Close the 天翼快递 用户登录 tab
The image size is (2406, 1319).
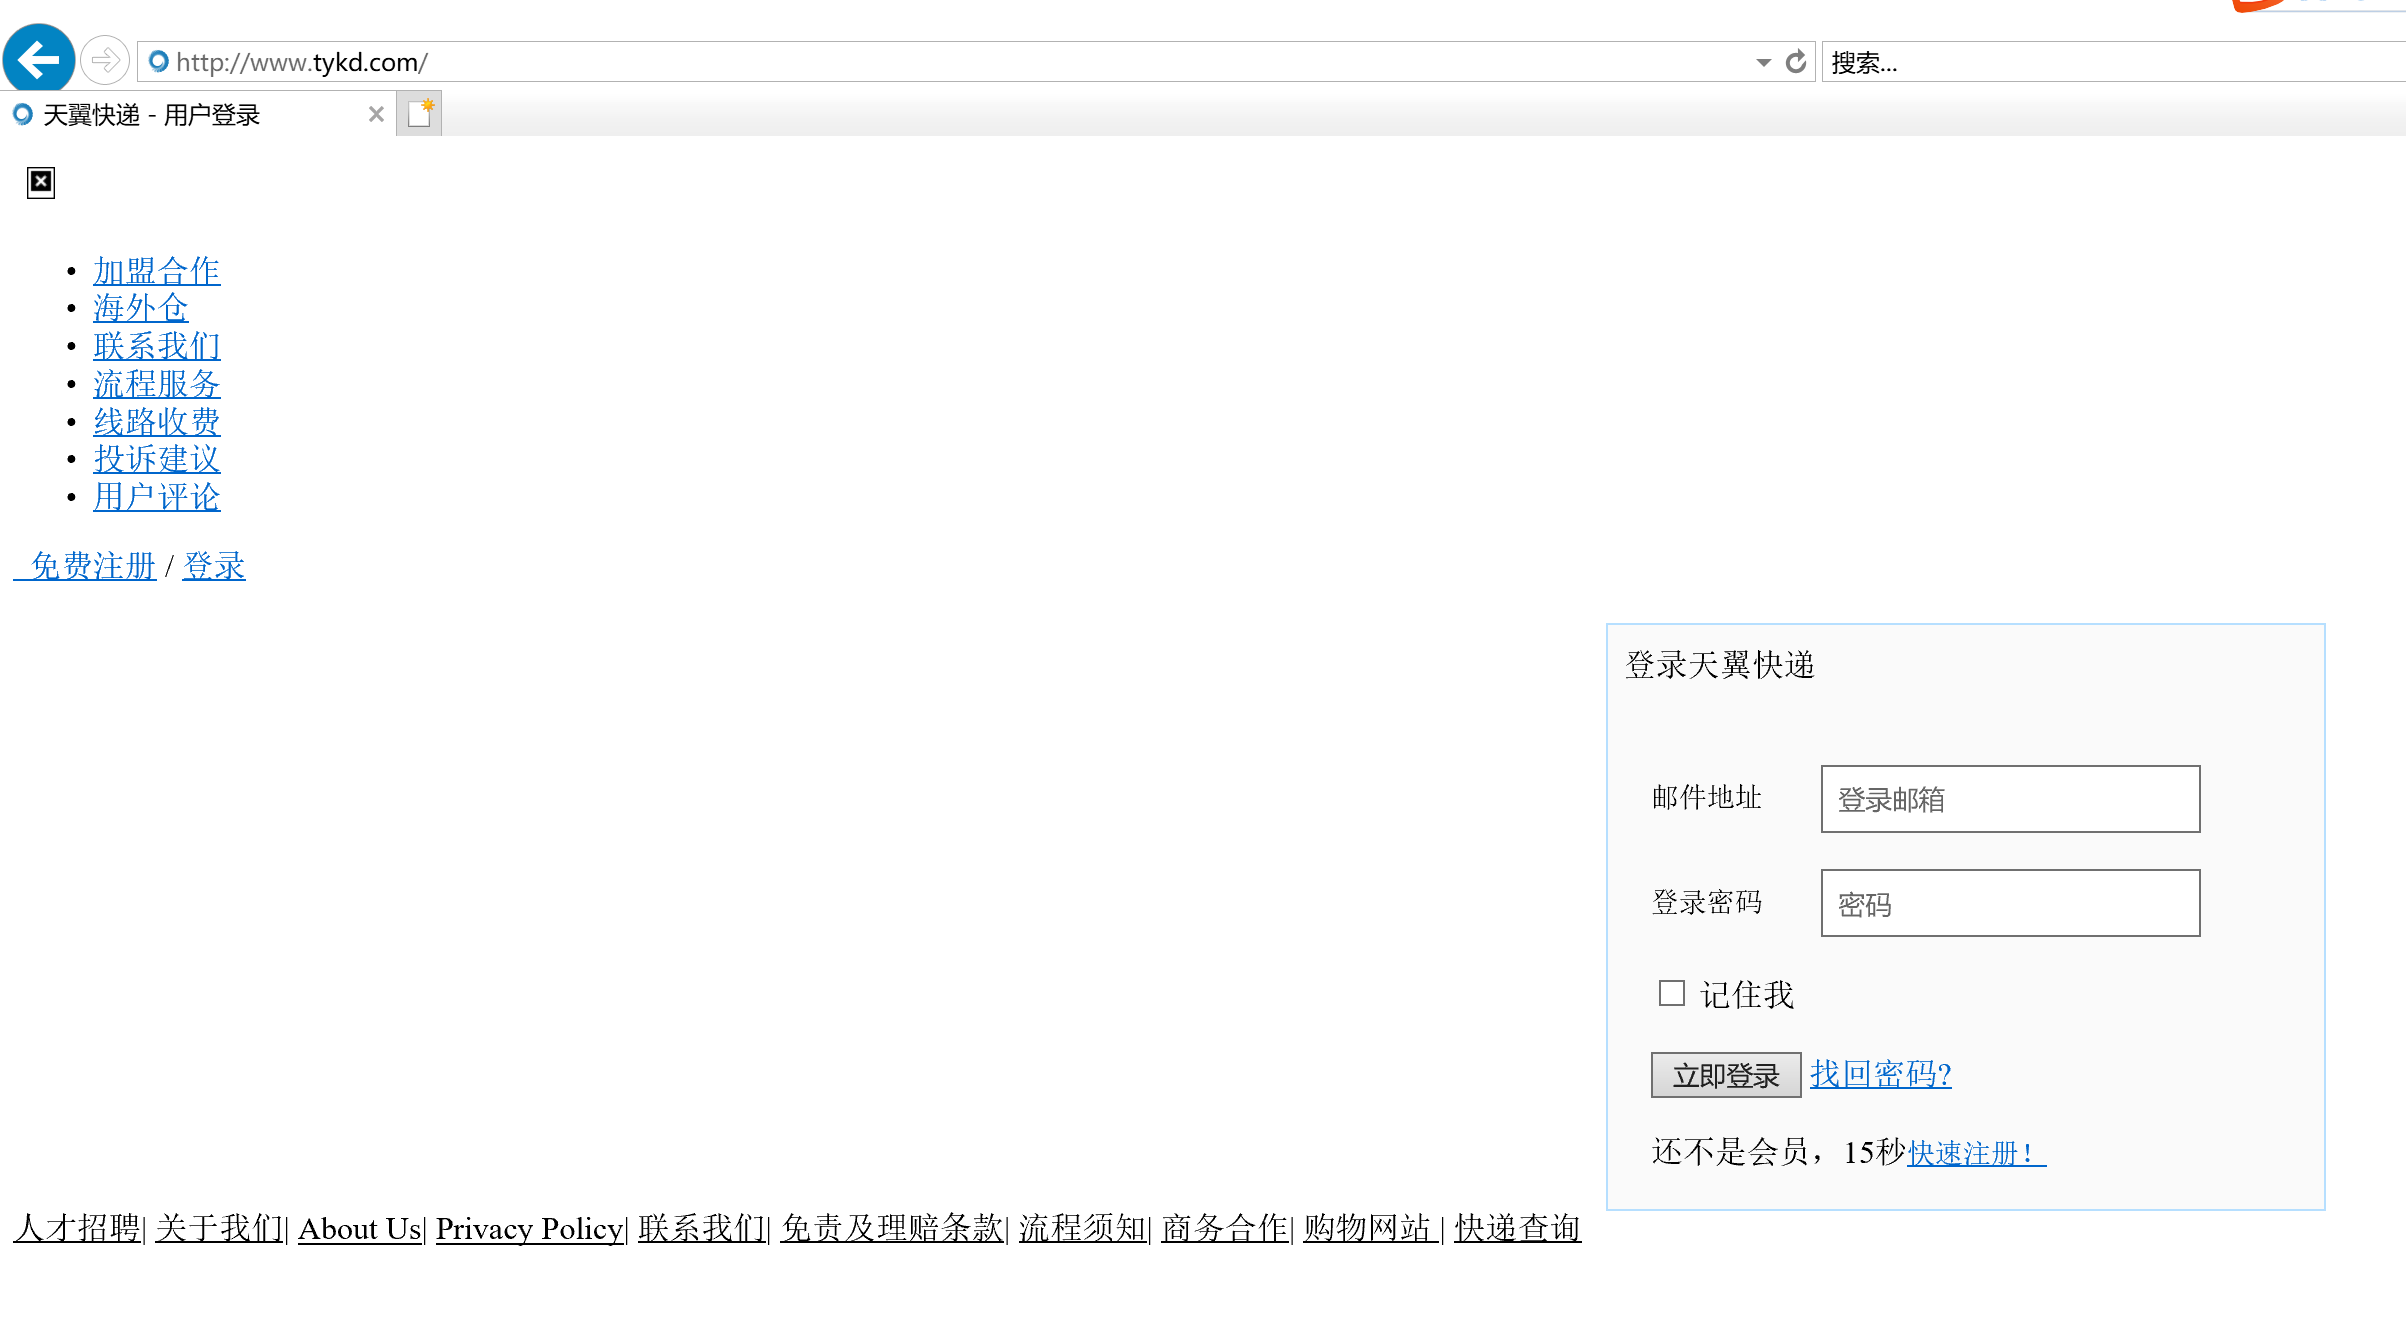point(376,114)
